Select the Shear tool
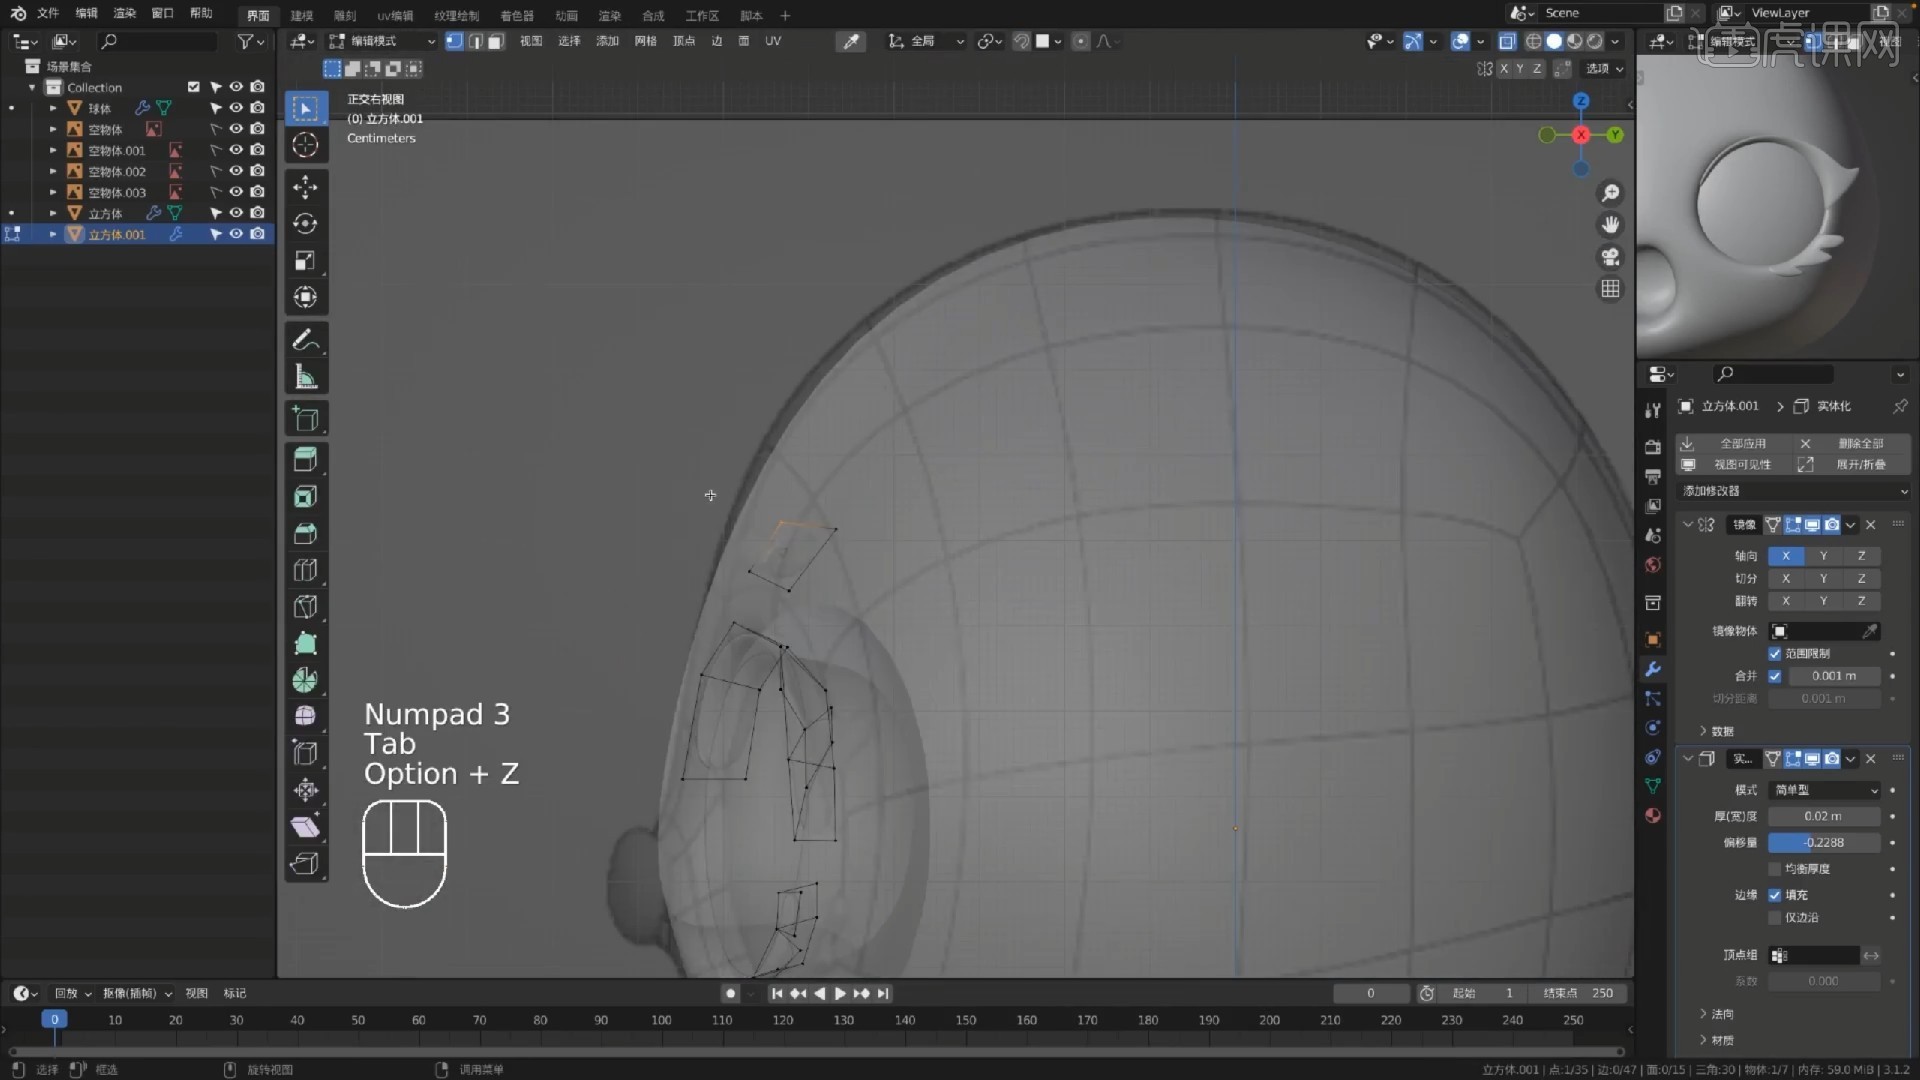 [305, 827]
